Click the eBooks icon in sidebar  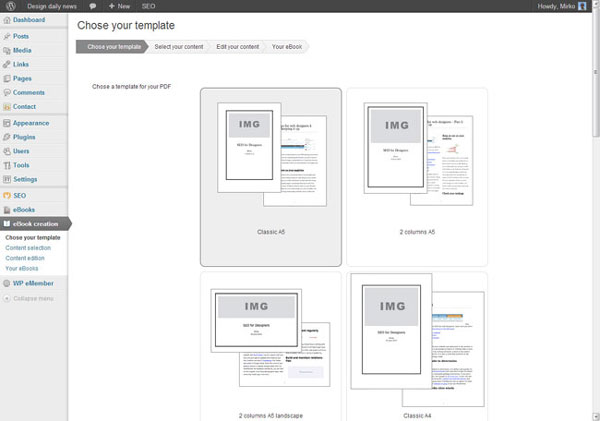click(x=7, y=210)
